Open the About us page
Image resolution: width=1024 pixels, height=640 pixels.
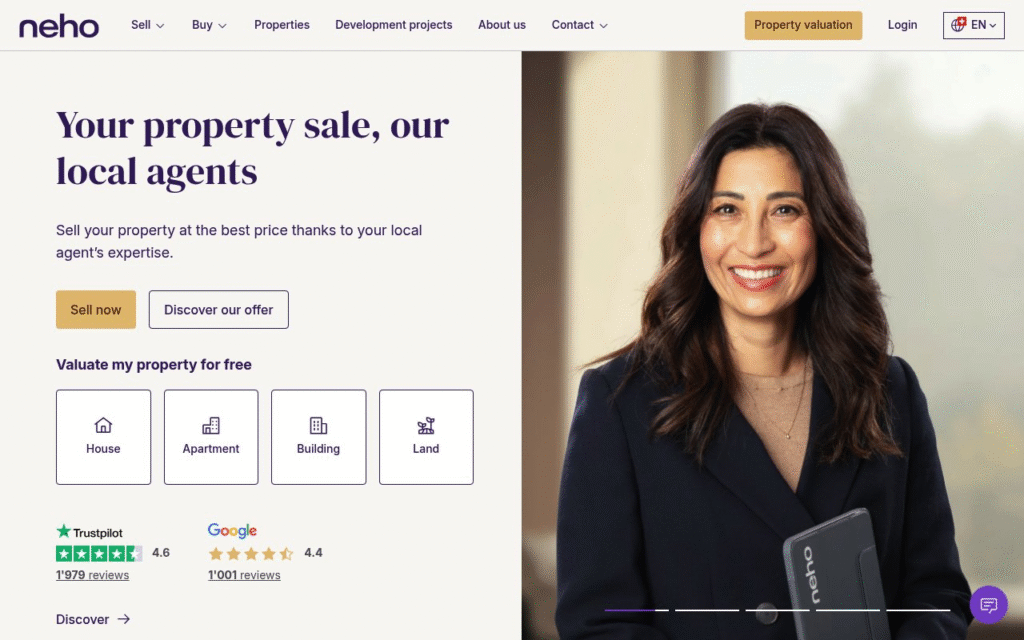[502, 25]
